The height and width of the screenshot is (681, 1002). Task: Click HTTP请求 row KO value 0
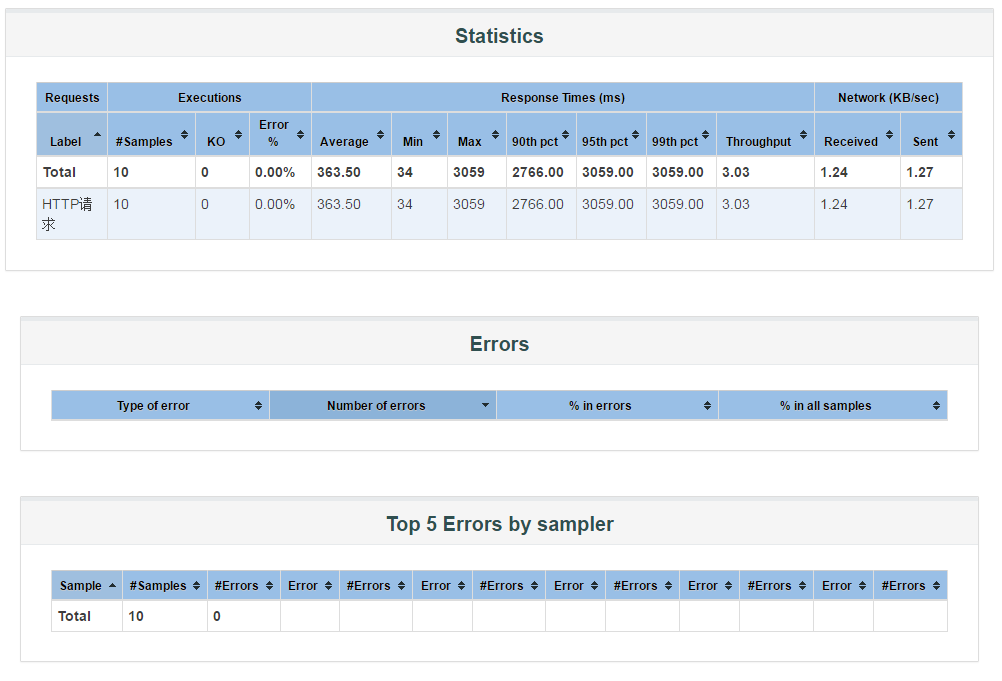[204, 204]
